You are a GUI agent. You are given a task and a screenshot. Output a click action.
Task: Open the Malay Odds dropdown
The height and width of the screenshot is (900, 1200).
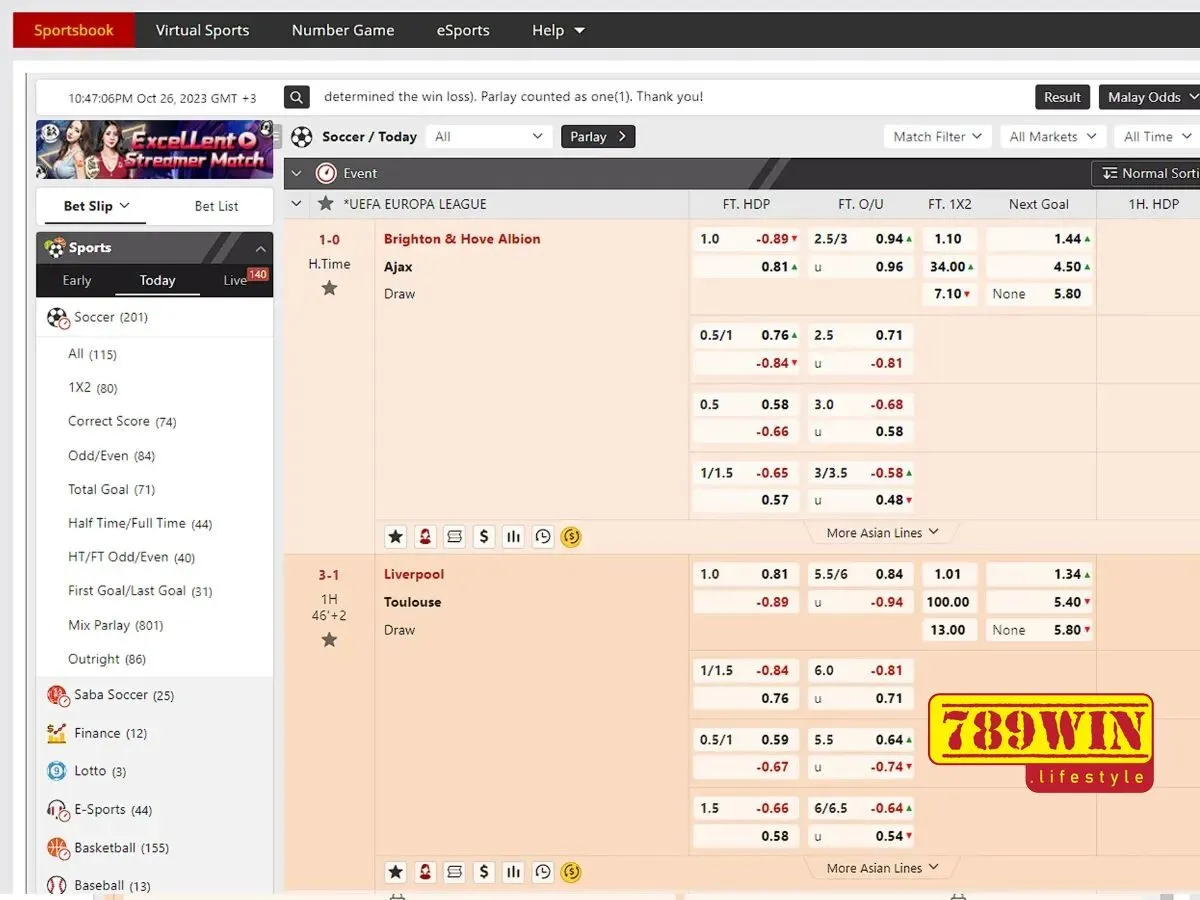pyautogui.click(x=1148, y=97)
